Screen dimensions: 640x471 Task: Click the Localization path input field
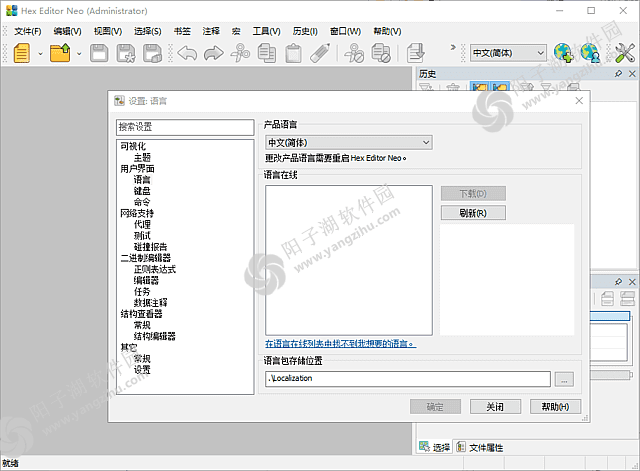[408, 379]
